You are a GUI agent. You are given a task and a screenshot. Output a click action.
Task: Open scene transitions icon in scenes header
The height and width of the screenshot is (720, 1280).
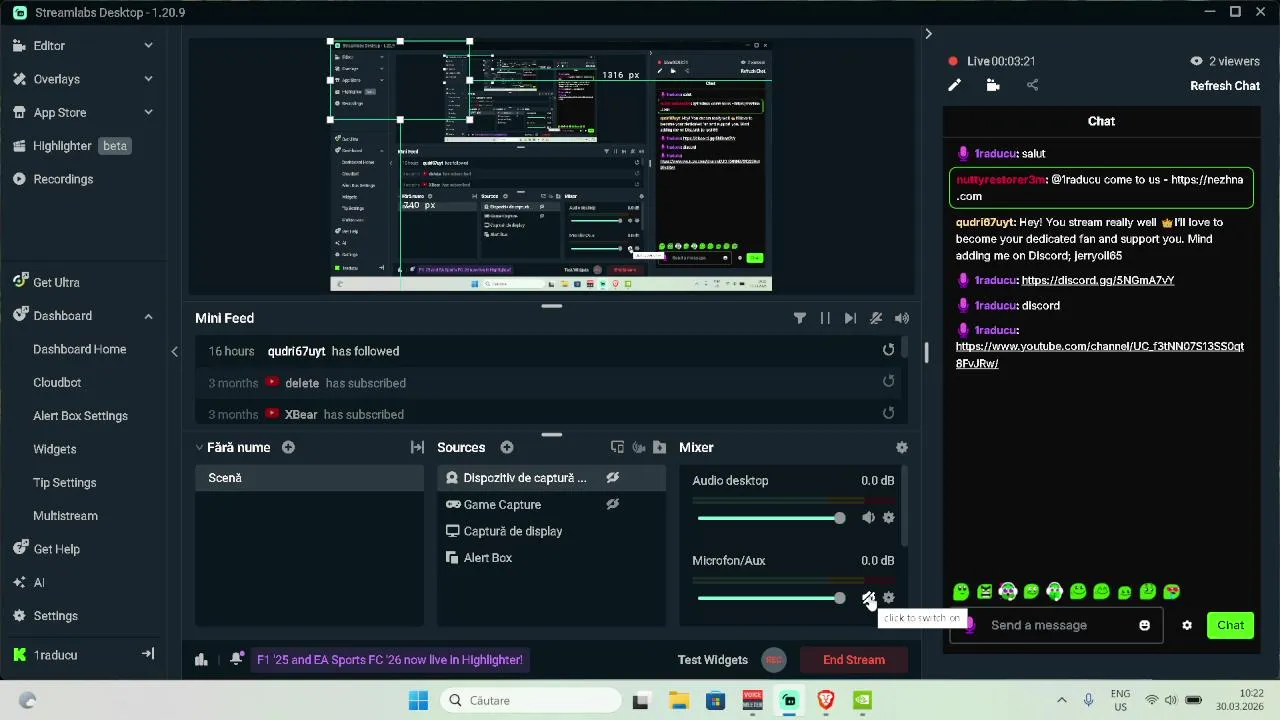417,447
